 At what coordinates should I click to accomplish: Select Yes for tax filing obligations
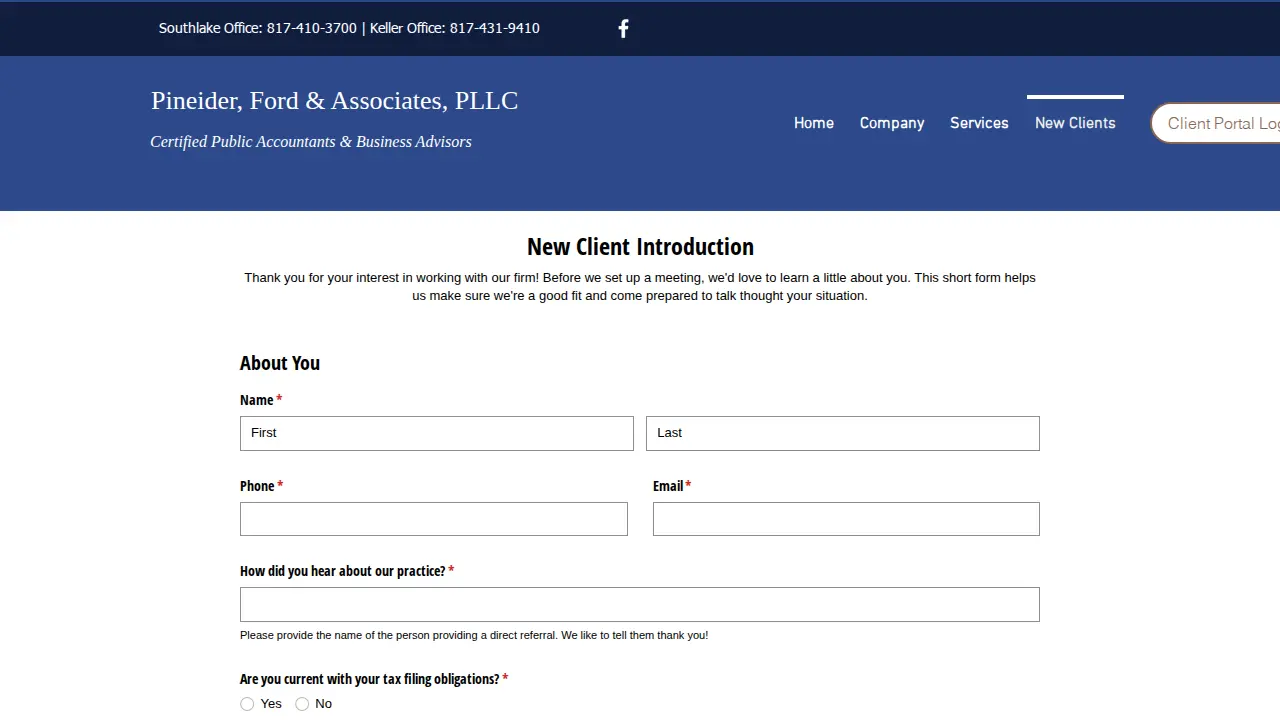click(247, 704)
